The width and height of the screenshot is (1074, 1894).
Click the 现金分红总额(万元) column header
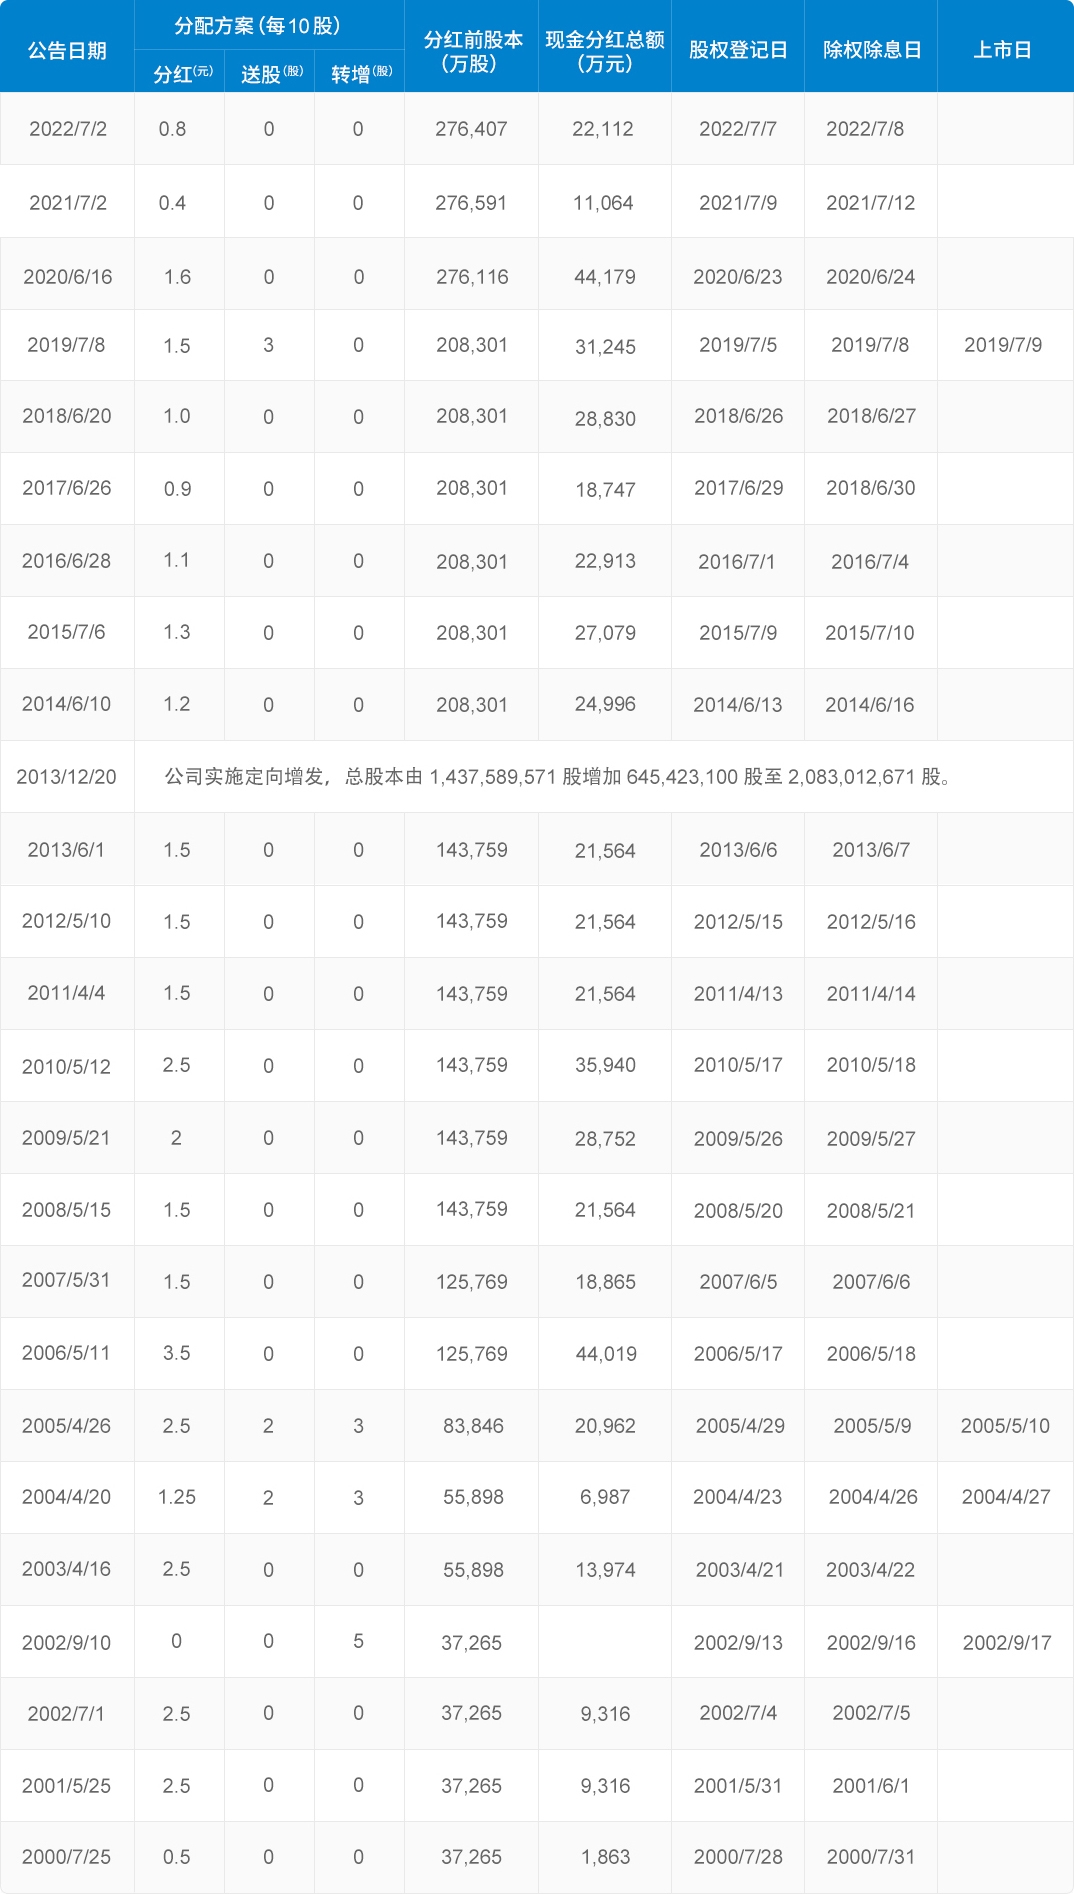[x=605, y=51]
